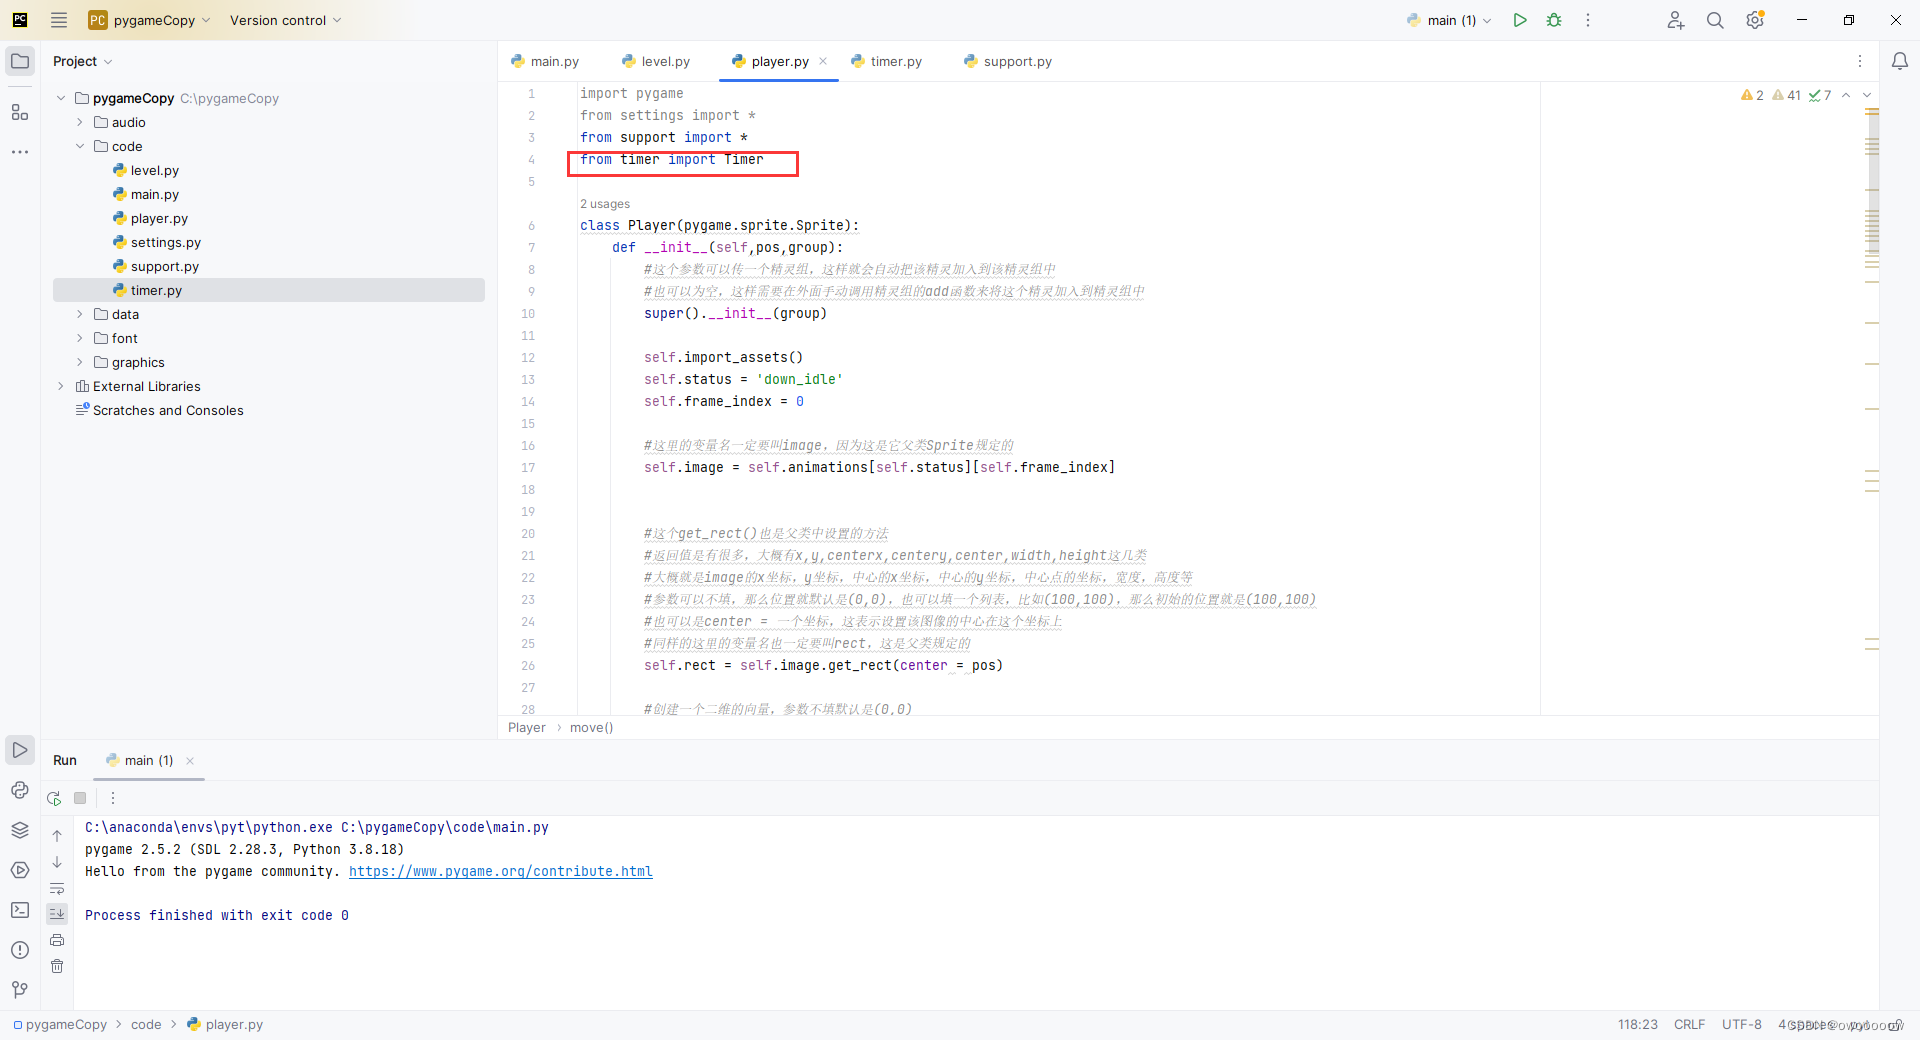Viewport: 1920px width, 1040px height.
Task: Switch to level.py editor tab
Action: coord(656,61)
